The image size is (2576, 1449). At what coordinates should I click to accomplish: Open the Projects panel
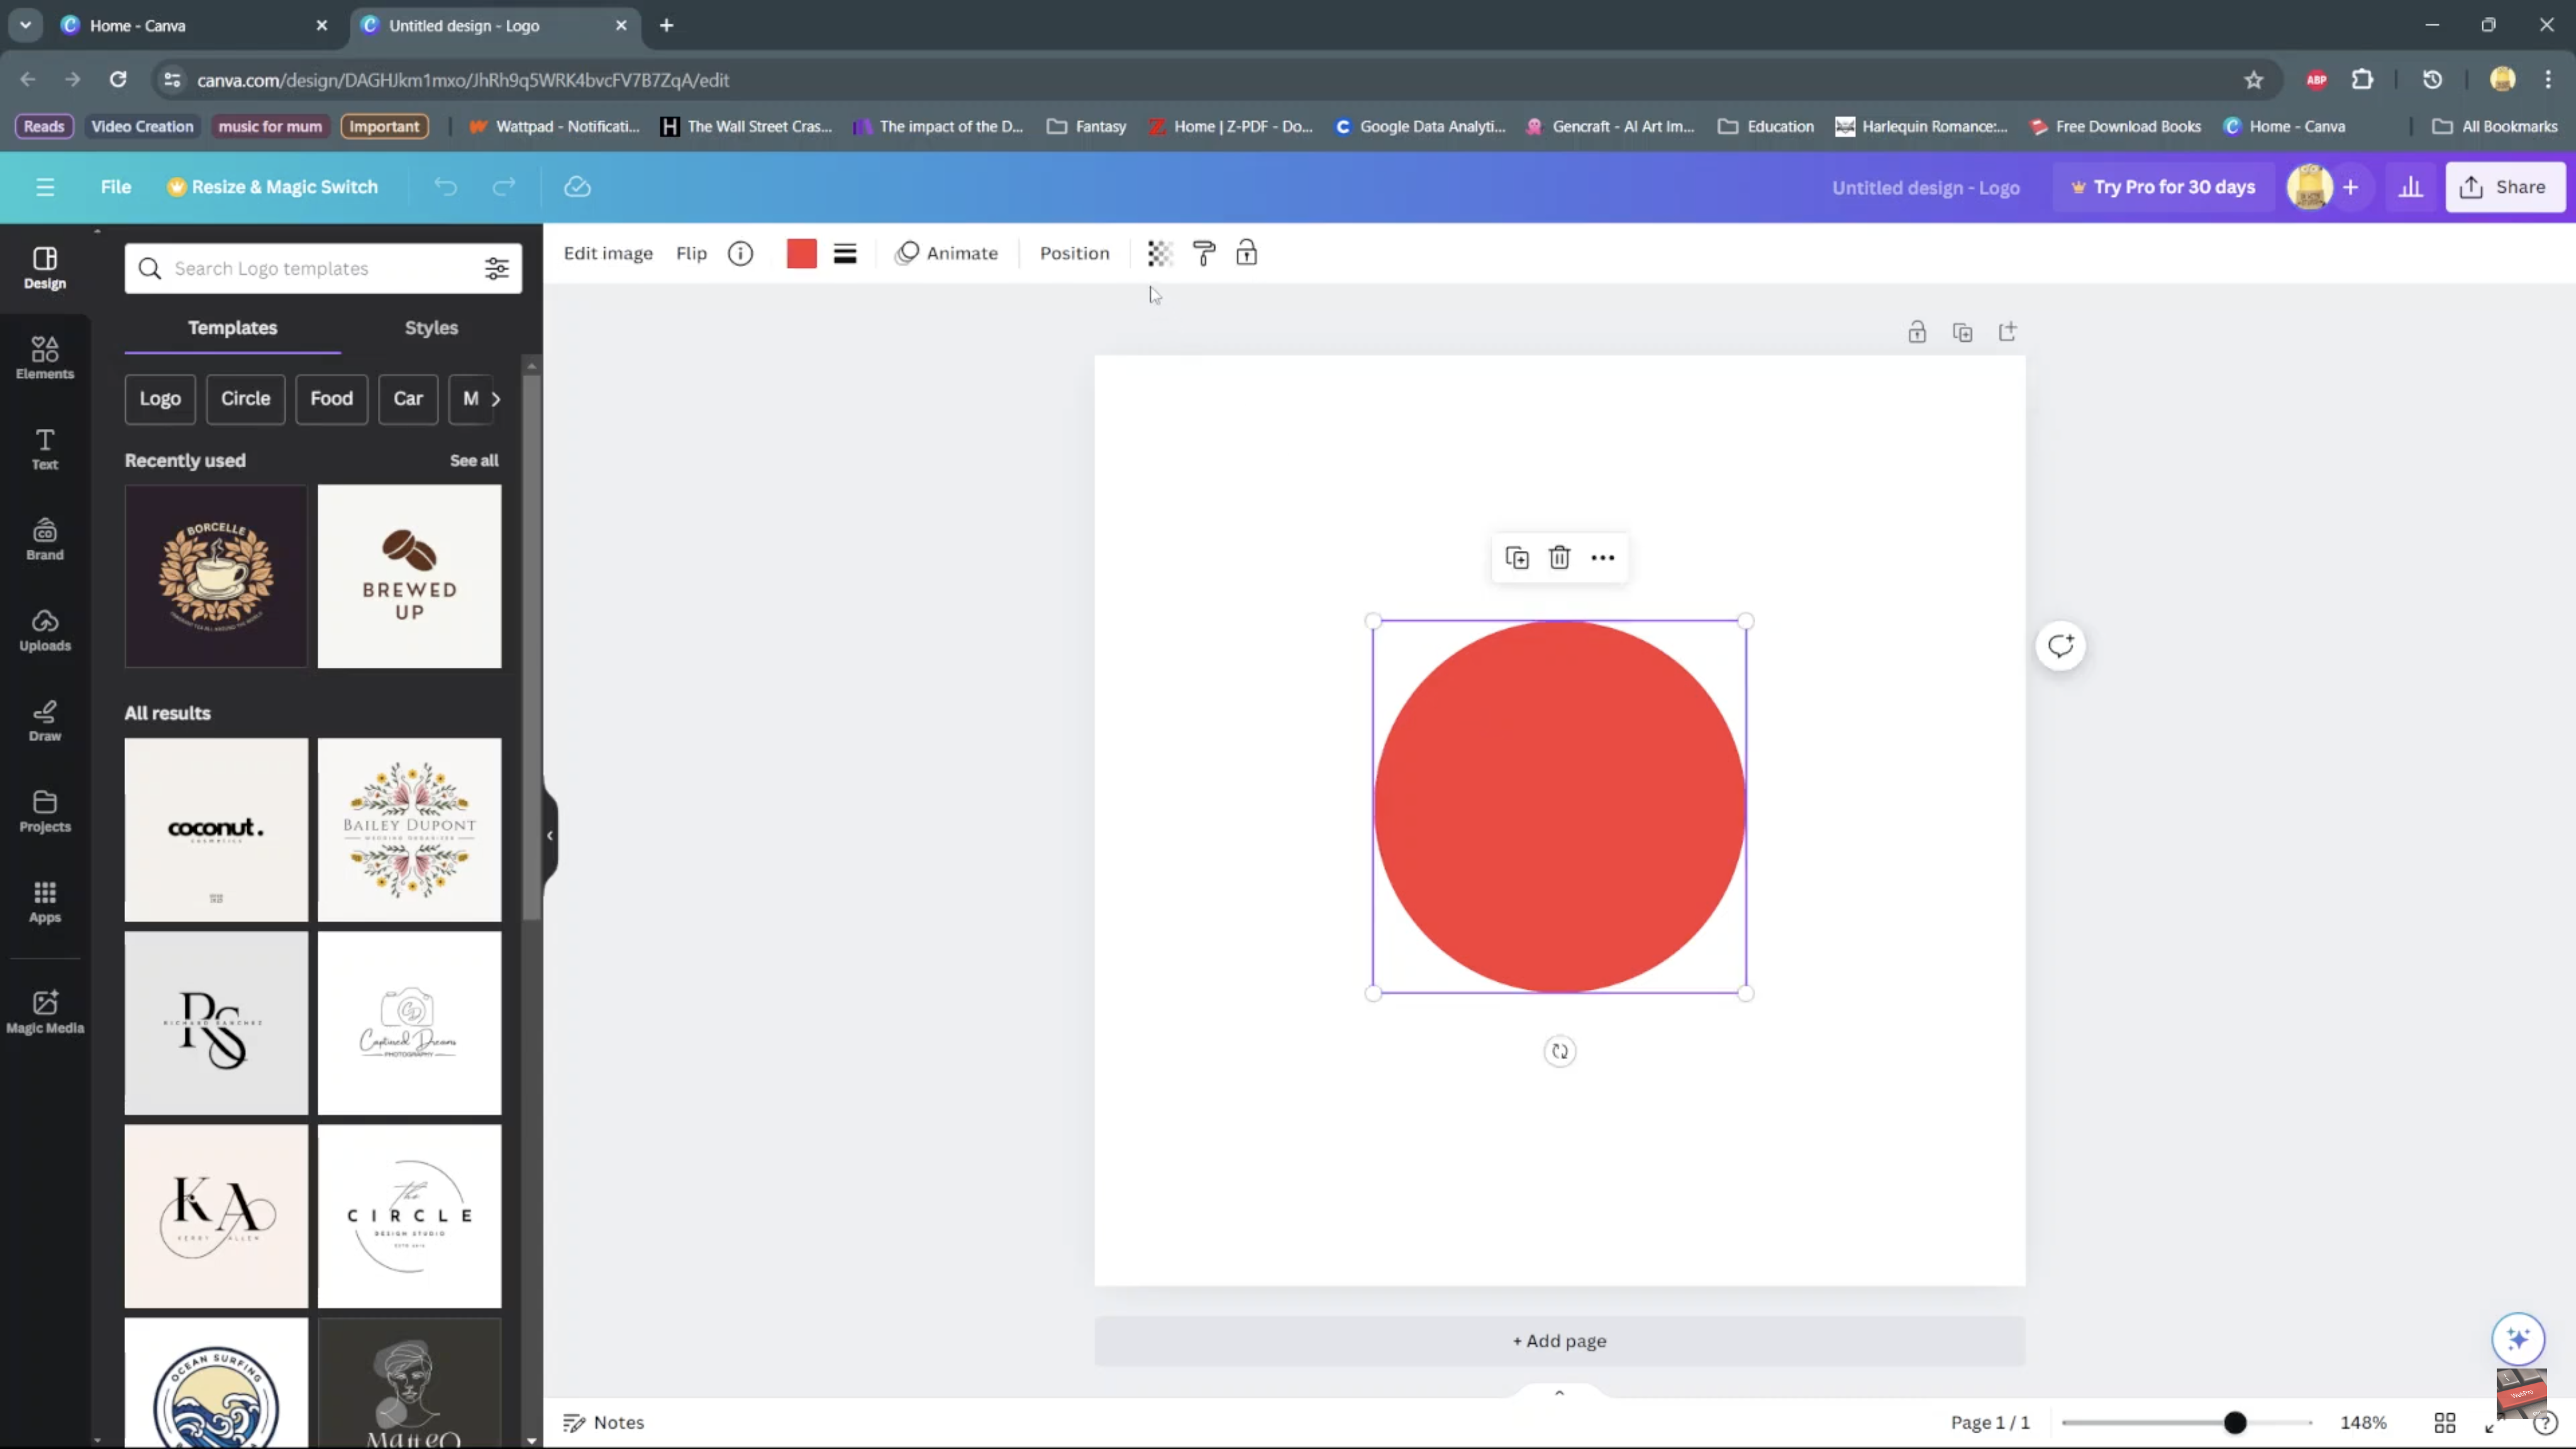pyautogui.click(x=45, y=811)
